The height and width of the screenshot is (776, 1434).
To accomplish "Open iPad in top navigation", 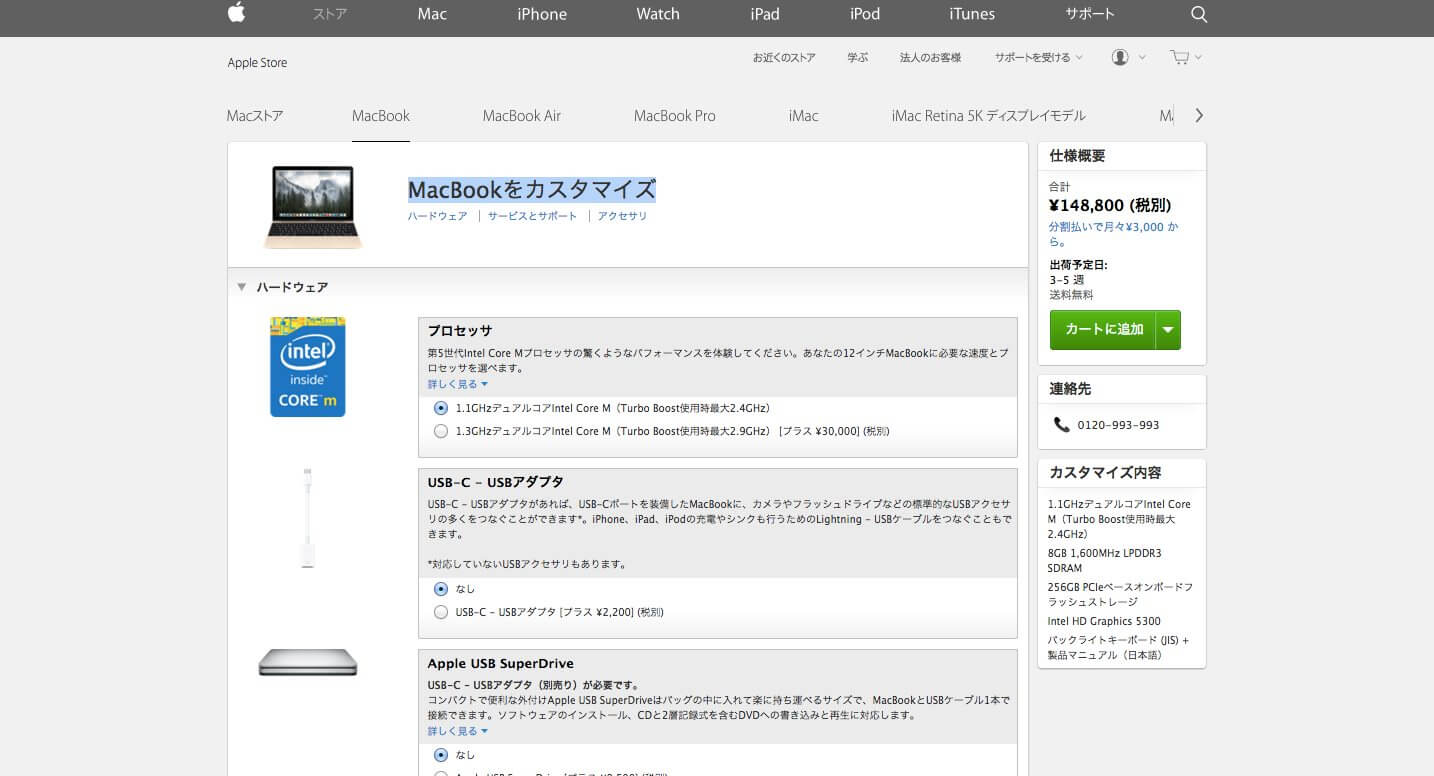I will pos(765,14).
